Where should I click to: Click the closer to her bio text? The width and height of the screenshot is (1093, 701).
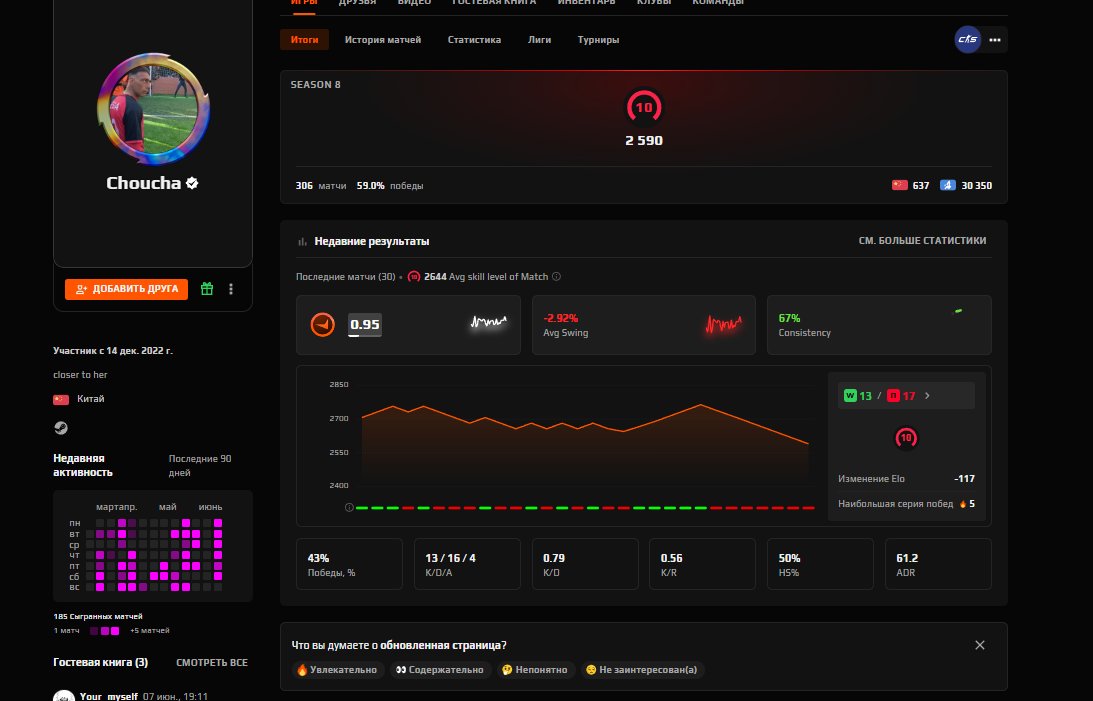tap(80, 375)
